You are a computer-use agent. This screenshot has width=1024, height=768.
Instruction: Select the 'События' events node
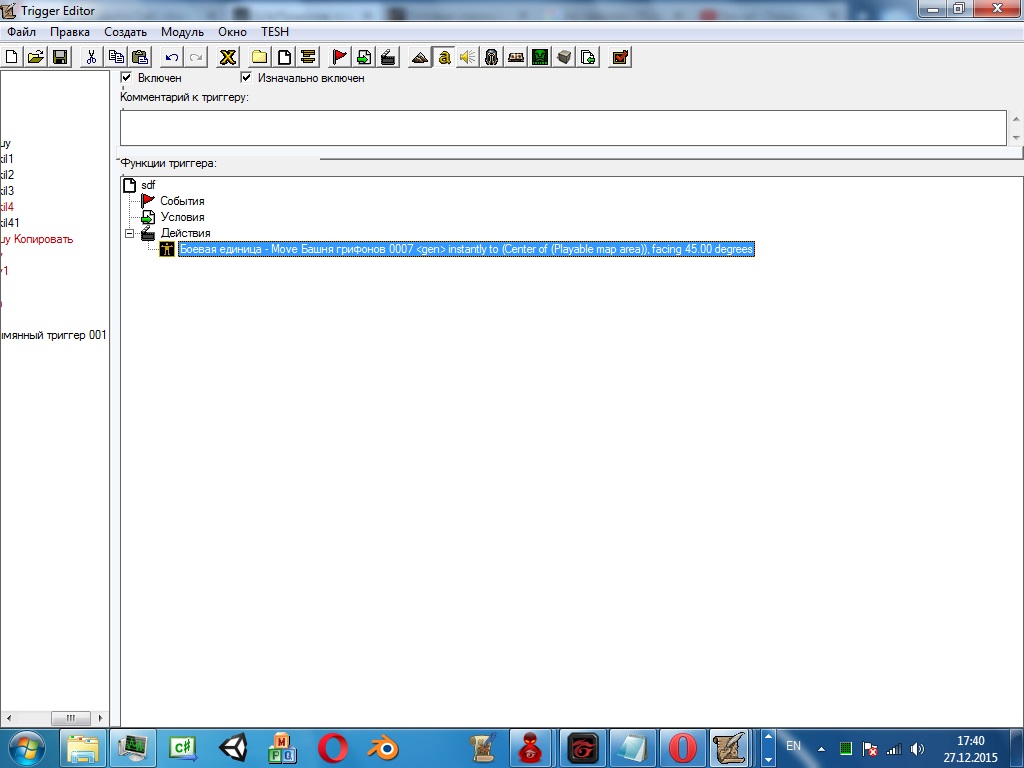[x=182, y=201]
